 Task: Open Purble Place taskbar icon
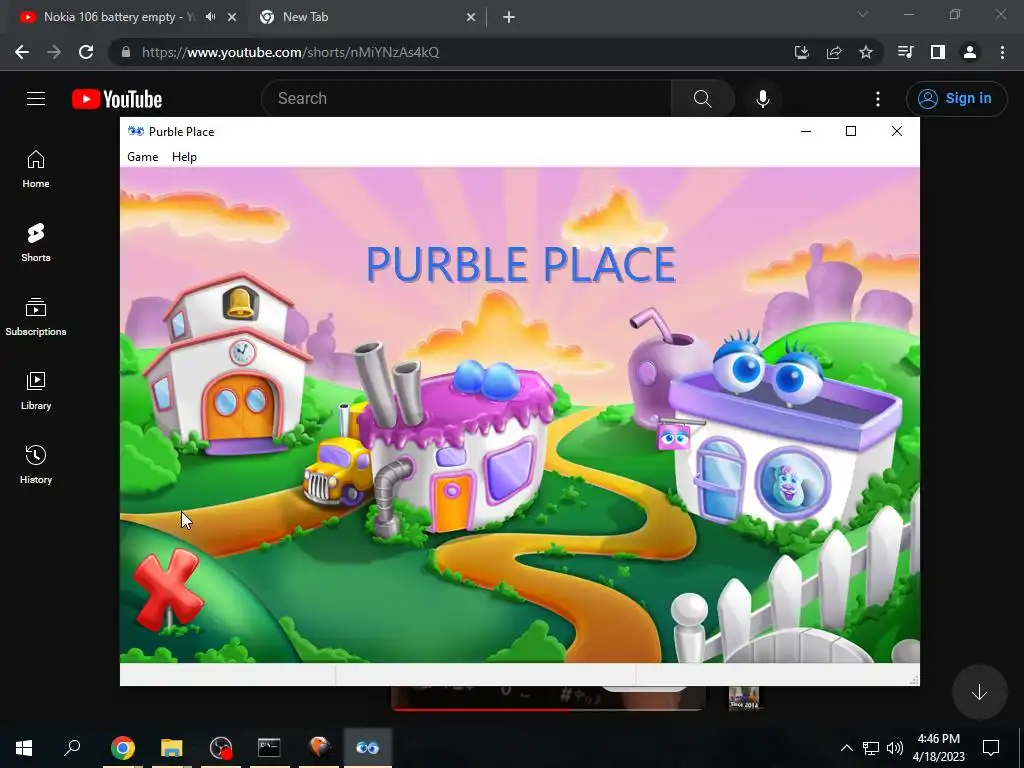368,748
